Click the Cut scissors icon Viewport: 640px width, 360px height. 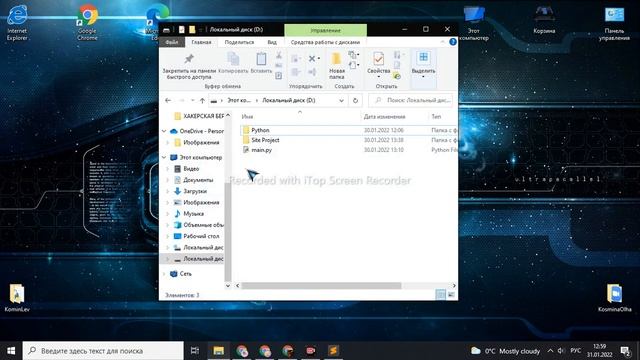click(x=279, y=55)
